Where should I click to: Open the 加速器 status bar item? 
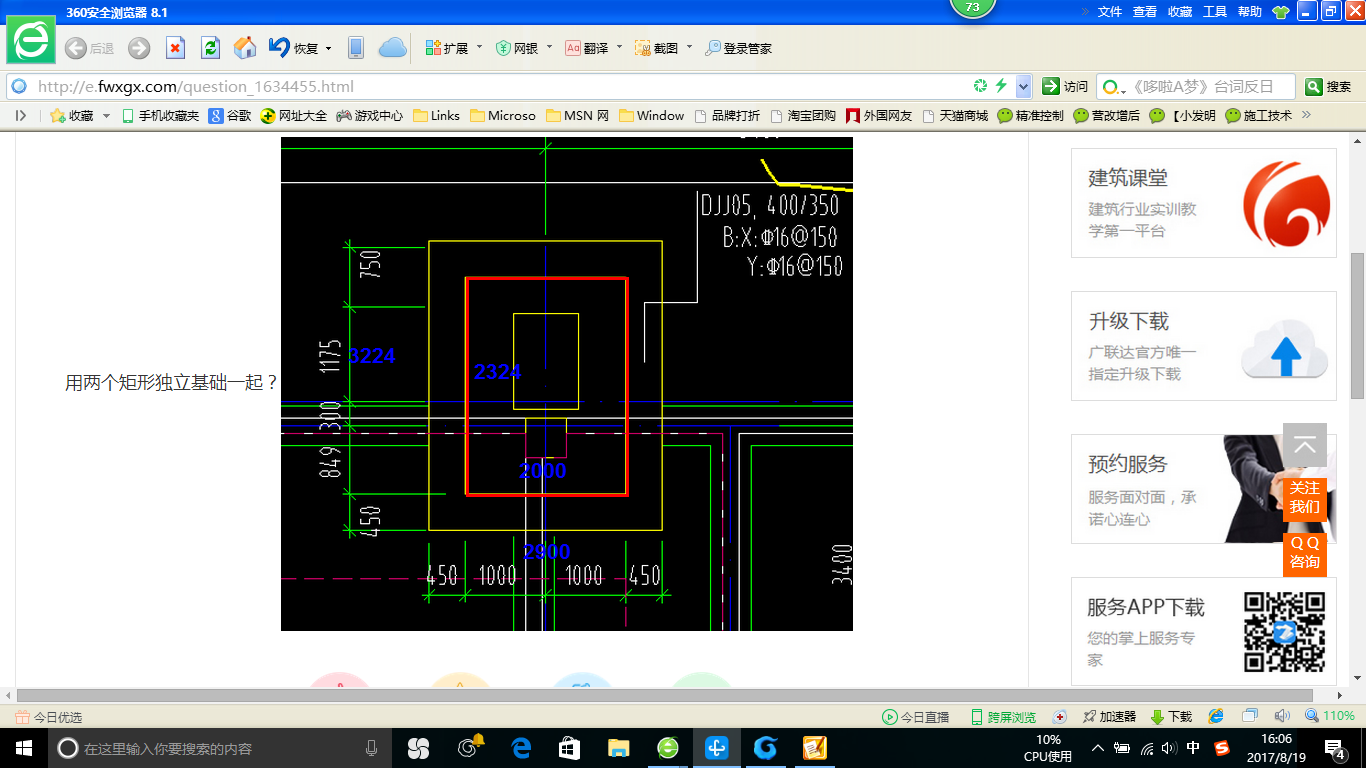coord(1109,717)
